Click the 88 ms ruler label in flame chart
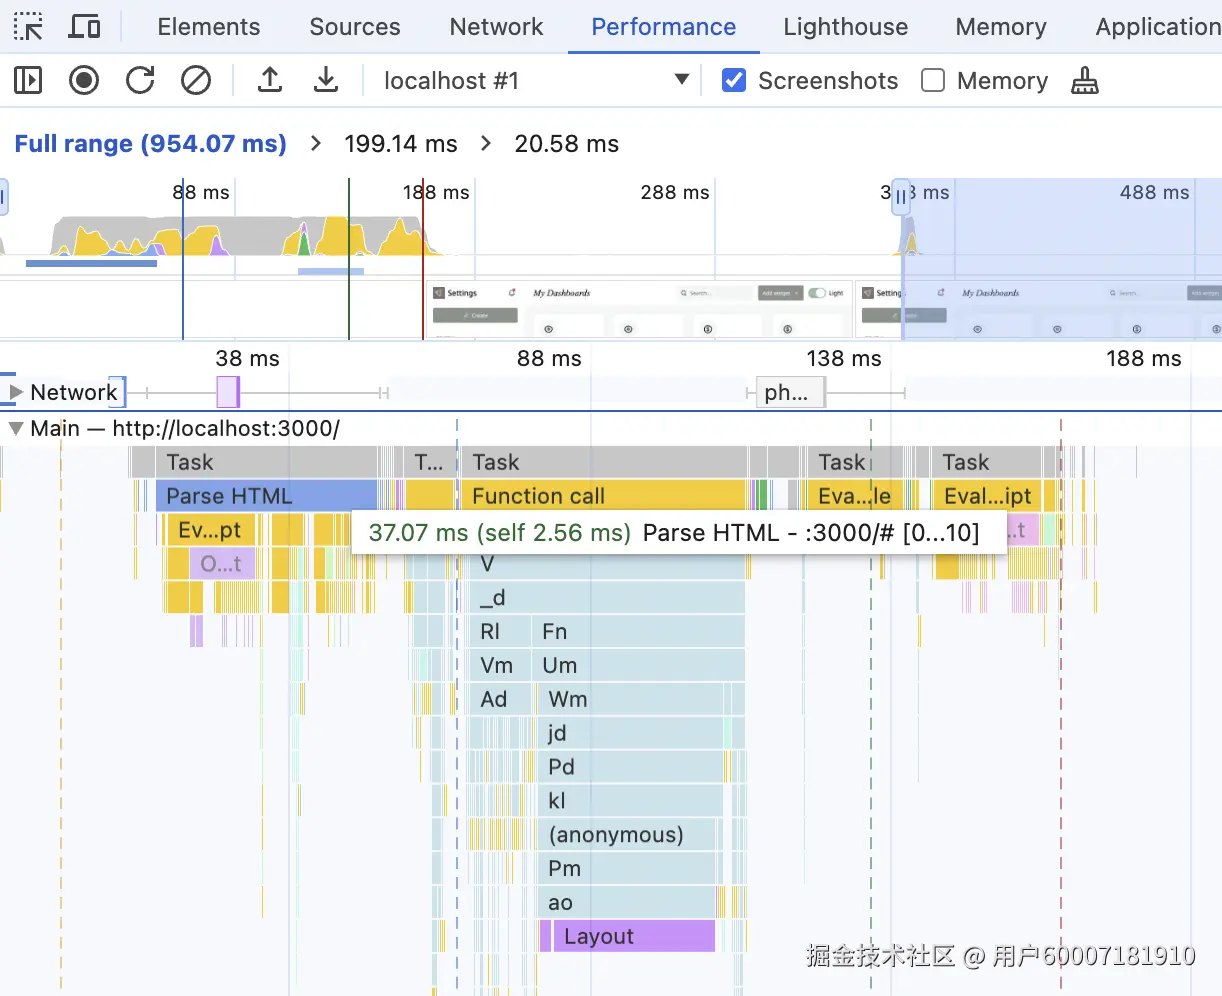 (549, 359)
